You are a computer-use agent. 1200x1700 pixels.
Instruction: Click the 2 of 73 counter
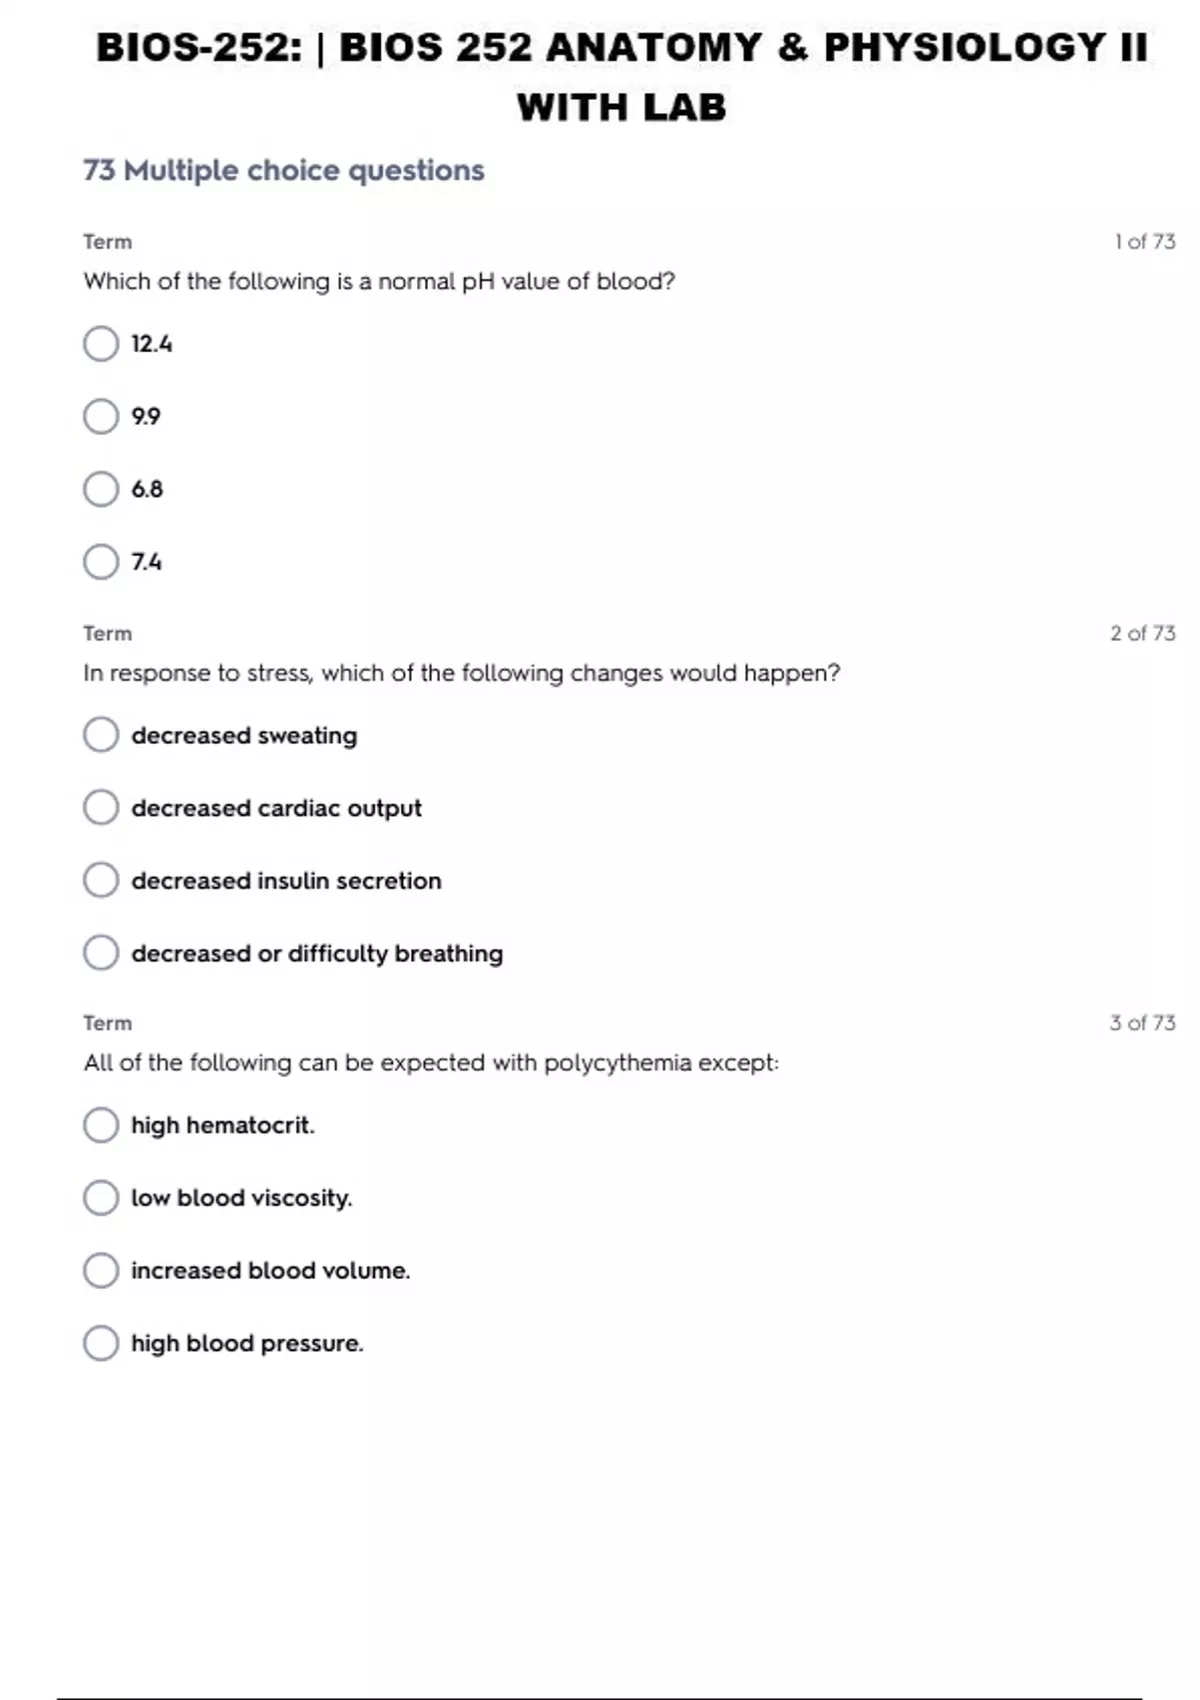[x=1142, y=633]
